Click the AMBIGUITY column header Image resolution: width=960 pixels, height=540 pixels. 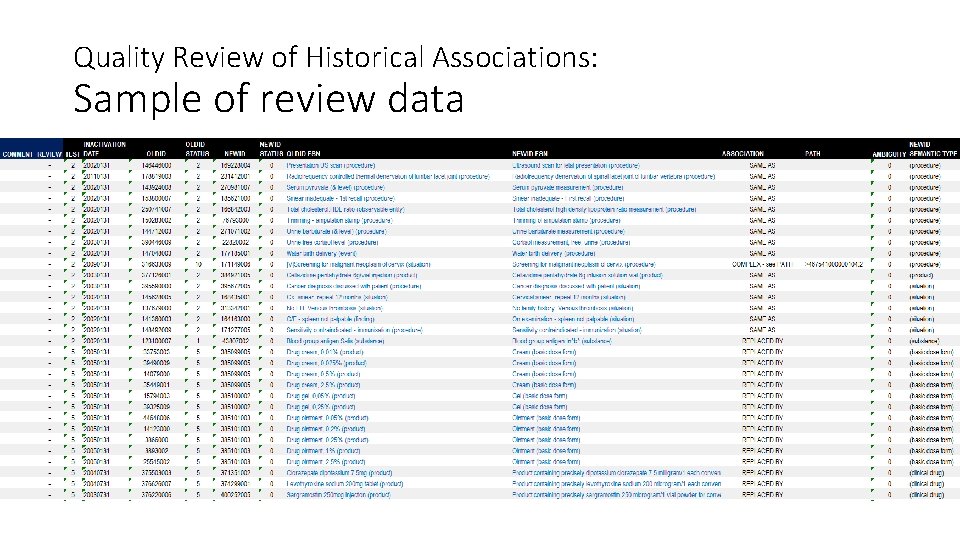click(889, 154)
